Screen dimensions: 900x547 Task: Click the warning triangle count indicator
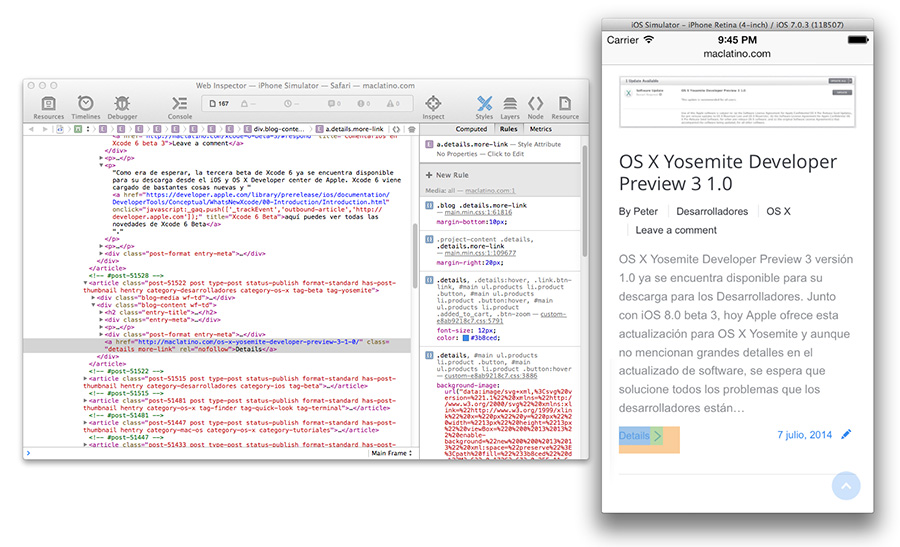(x=393, y=104)
